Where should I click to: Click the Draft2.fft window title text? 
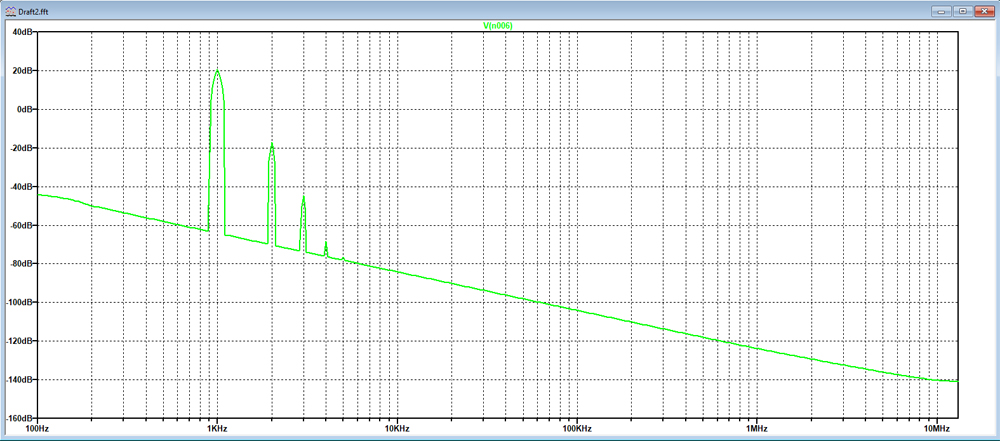31,11
